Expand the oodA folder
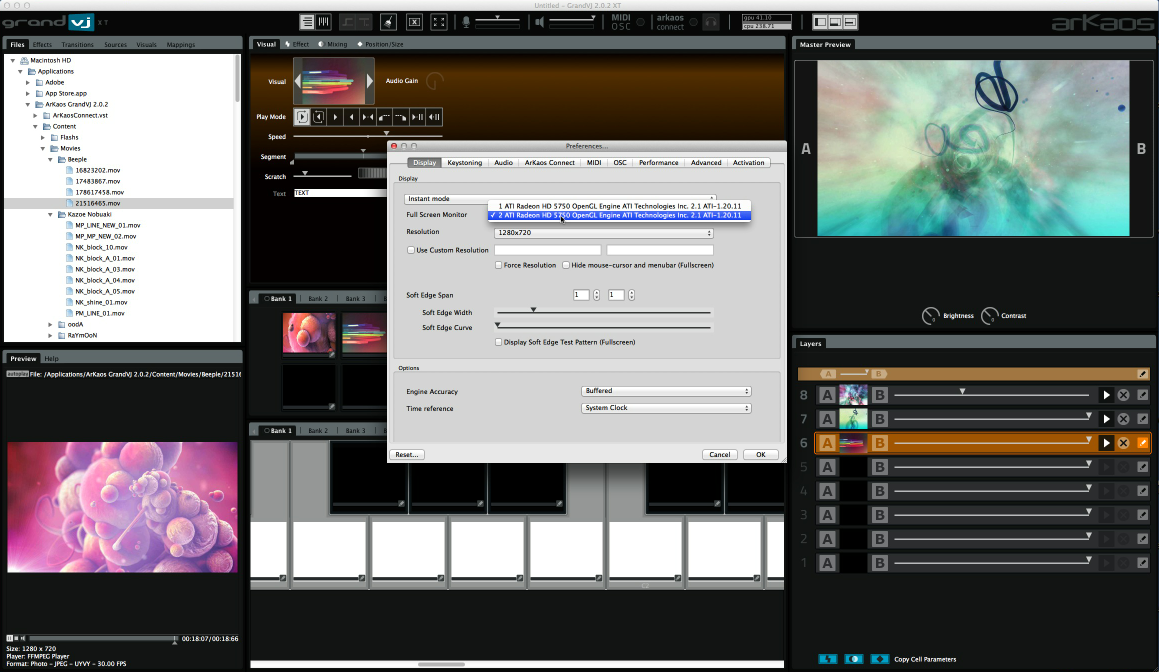The height and width of the screenshot is (672, 1159). [x=50, y=325]
